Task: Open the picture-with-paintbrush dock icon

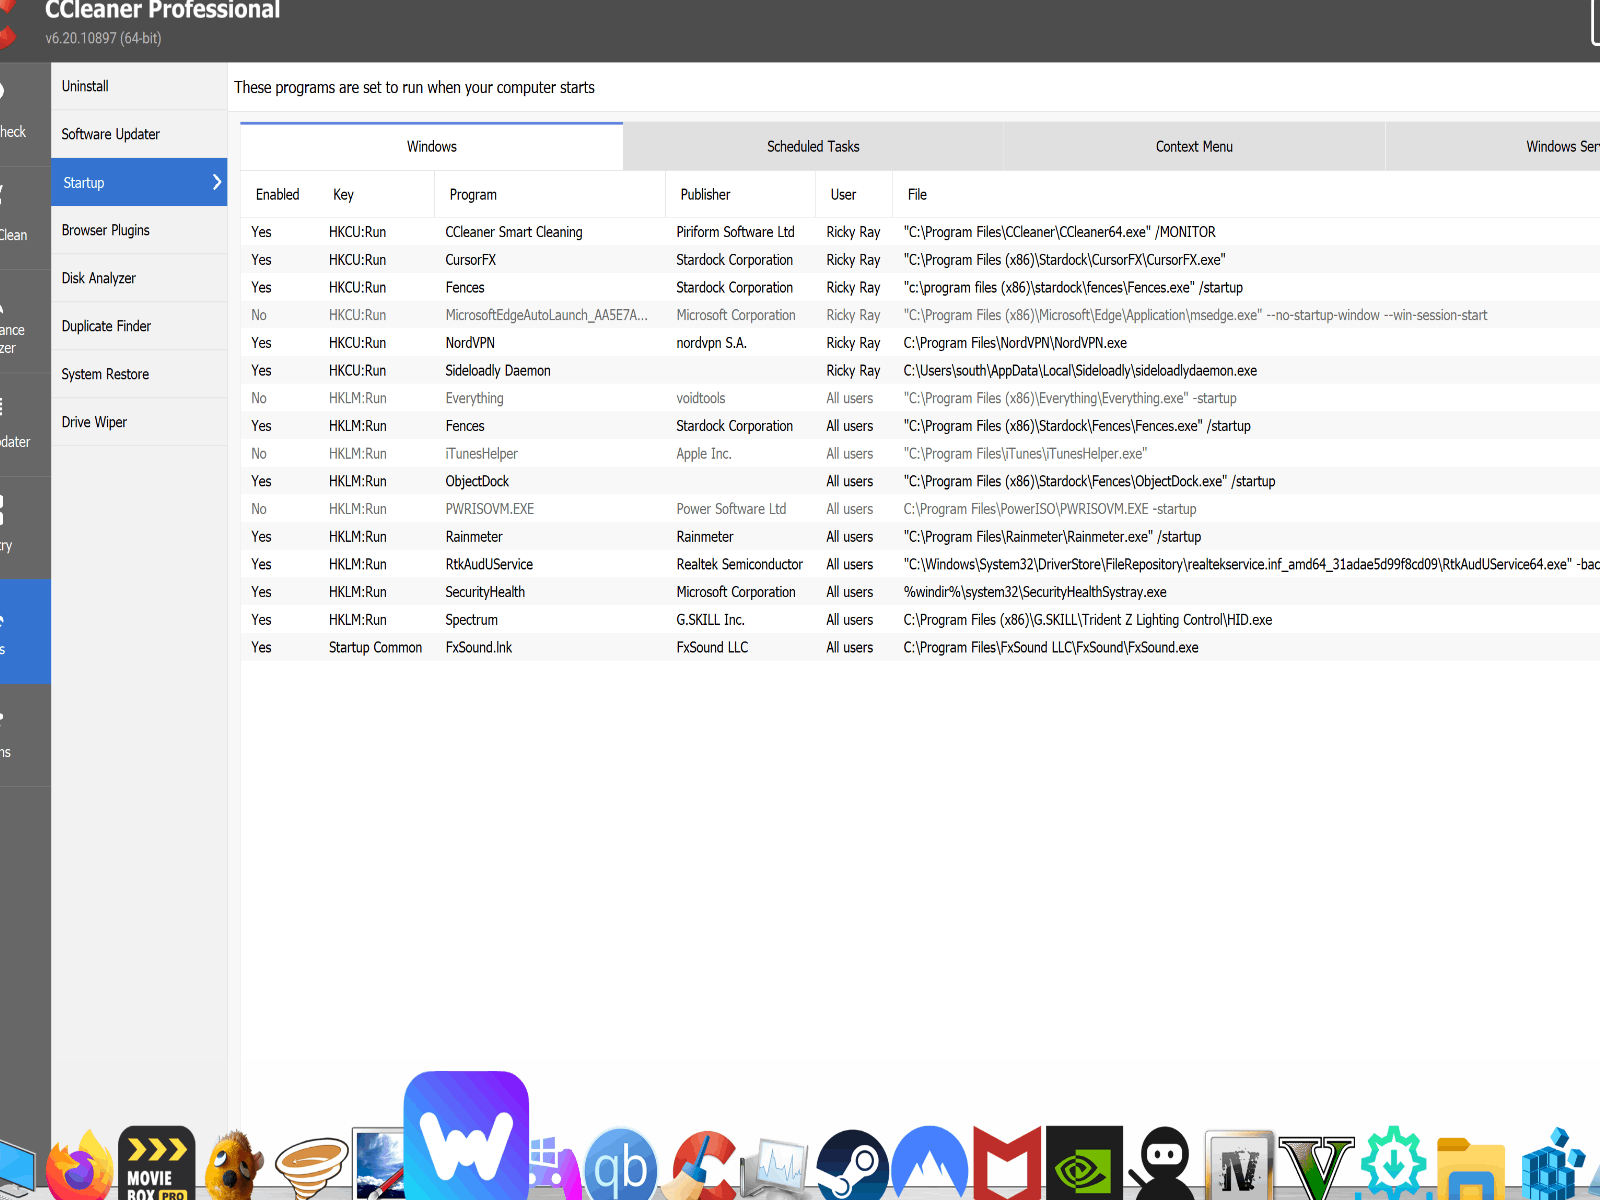Action: click(379, 1165)
